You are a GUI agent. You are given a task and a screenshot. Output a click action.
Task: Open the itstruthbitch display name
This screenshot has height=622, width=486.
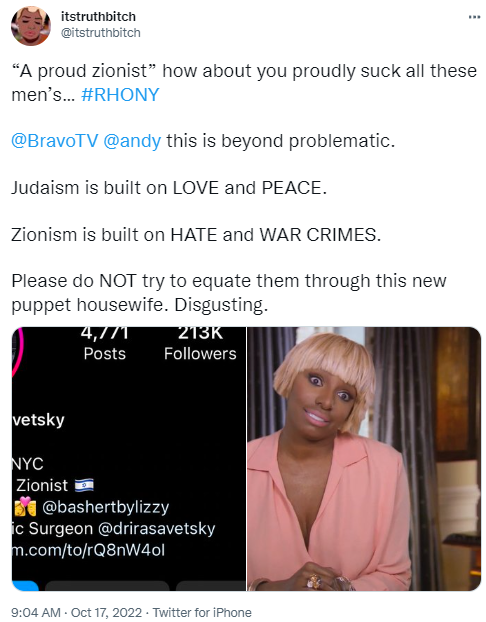(98, 17)
